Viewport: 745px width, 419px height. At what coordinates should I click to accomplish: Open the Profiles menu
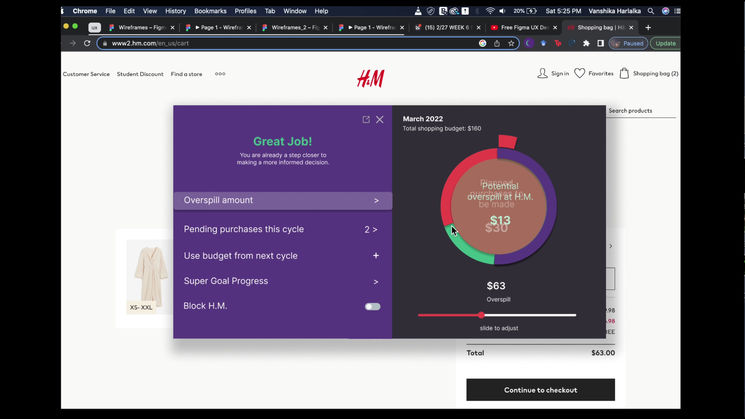click(x=245, y=11)
